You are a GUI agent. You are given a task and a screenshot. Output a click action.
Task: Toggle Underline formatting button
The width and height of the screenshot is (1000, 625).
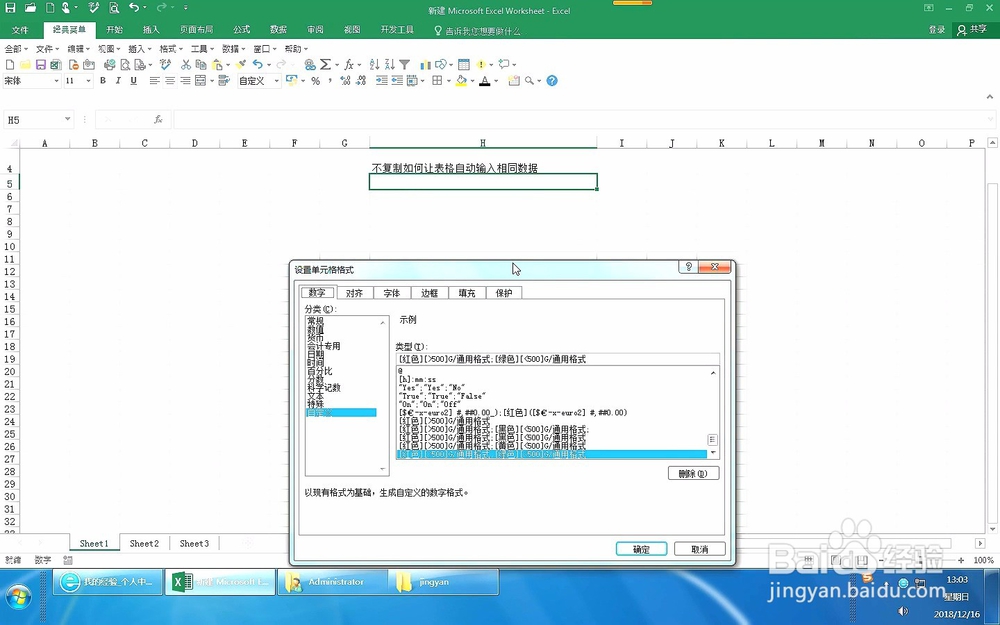pos(133,81)
